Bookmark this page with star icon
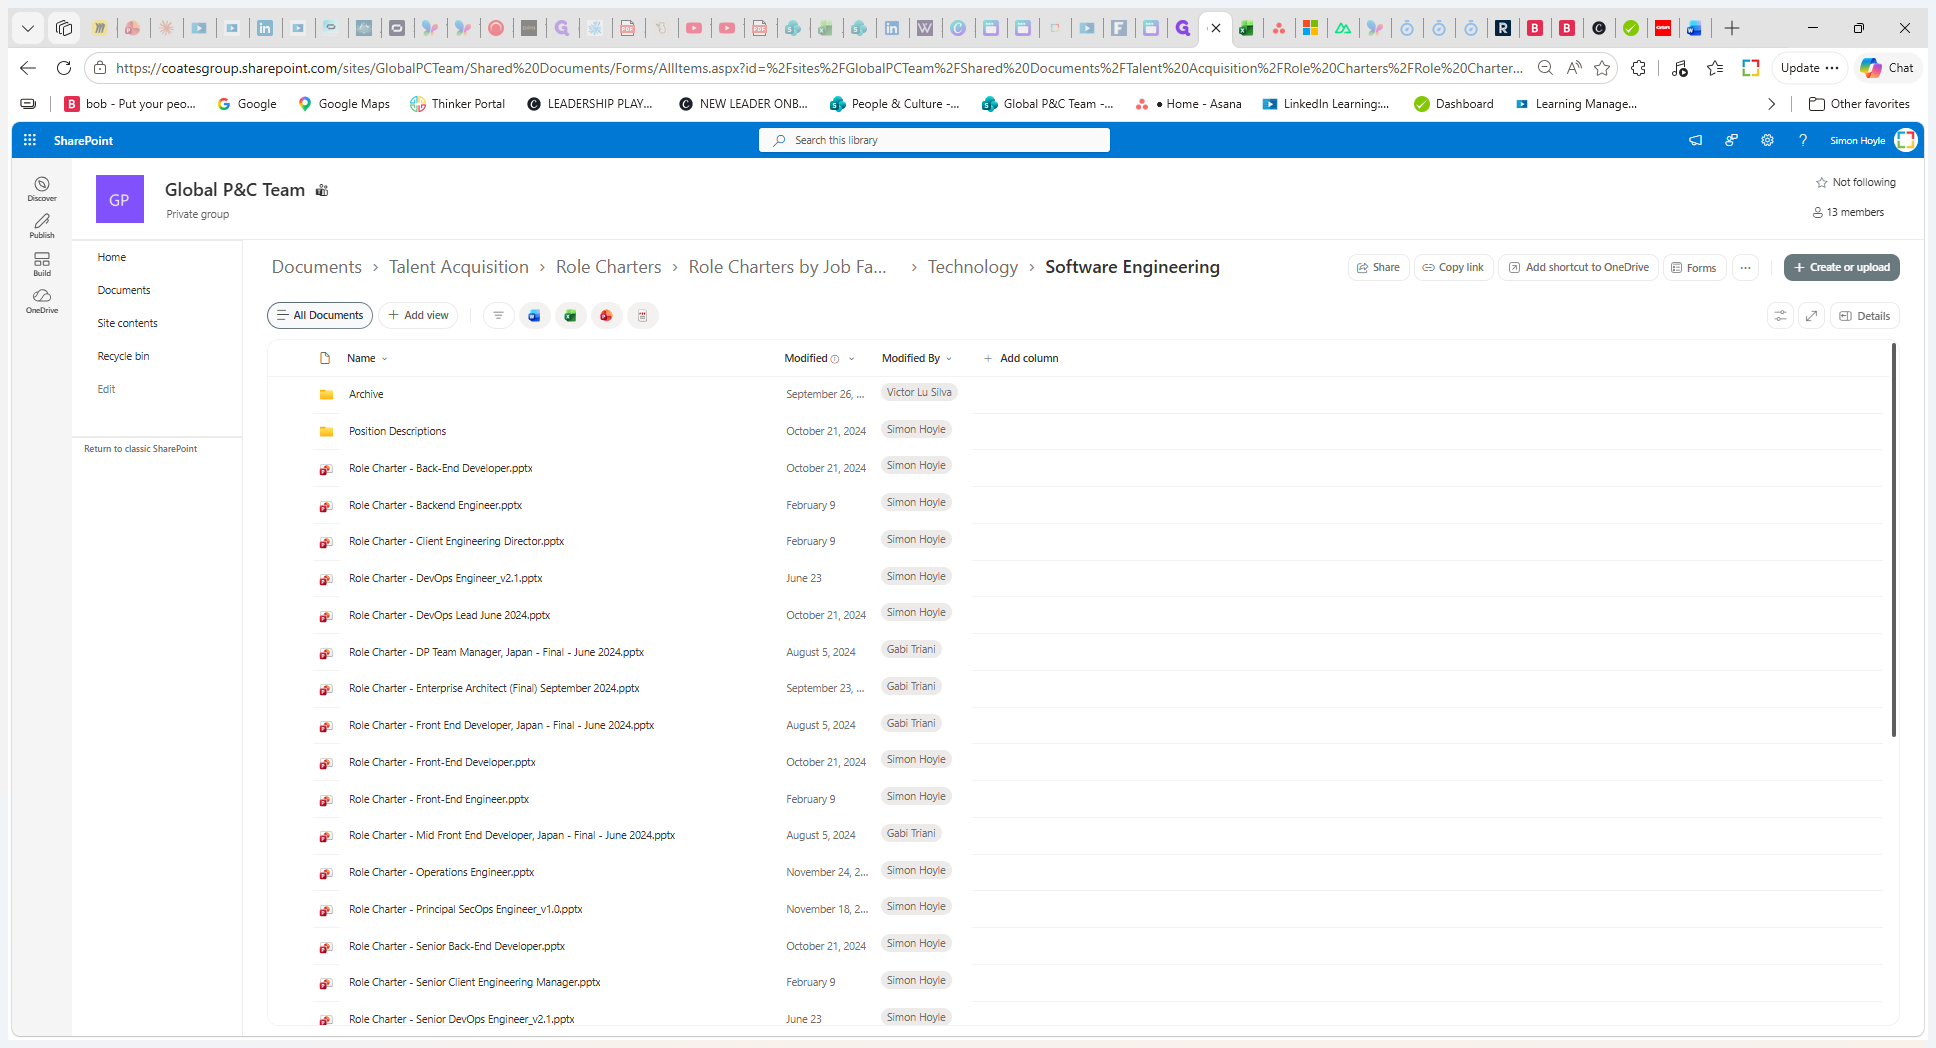 coord(1602,68)
